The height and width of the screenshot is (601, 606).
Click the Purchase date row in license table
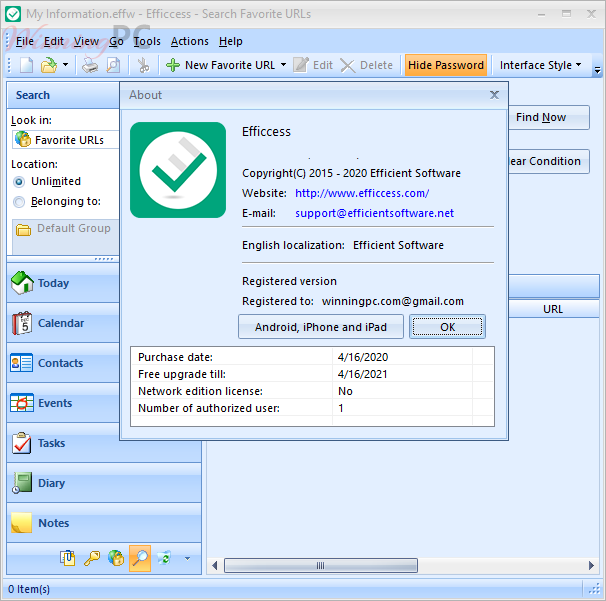(312, 357)
